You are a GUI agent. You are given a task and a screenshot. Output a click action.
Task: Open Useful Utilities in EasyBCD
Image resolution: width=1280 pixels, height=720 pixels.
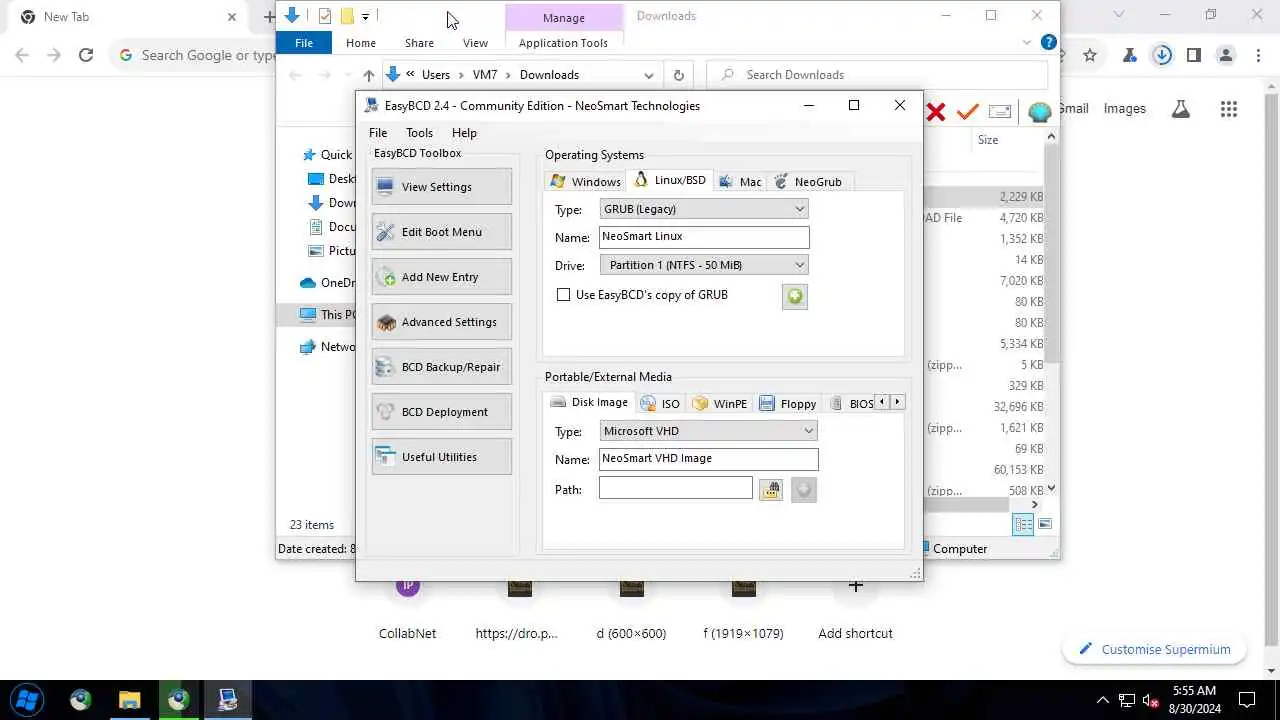click(441, 457)
